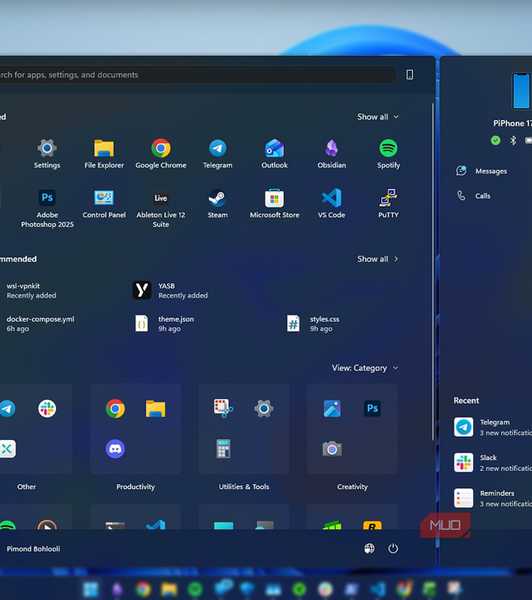
Task: Open the Outlook pinned app
Action: (x=274, y=153)
